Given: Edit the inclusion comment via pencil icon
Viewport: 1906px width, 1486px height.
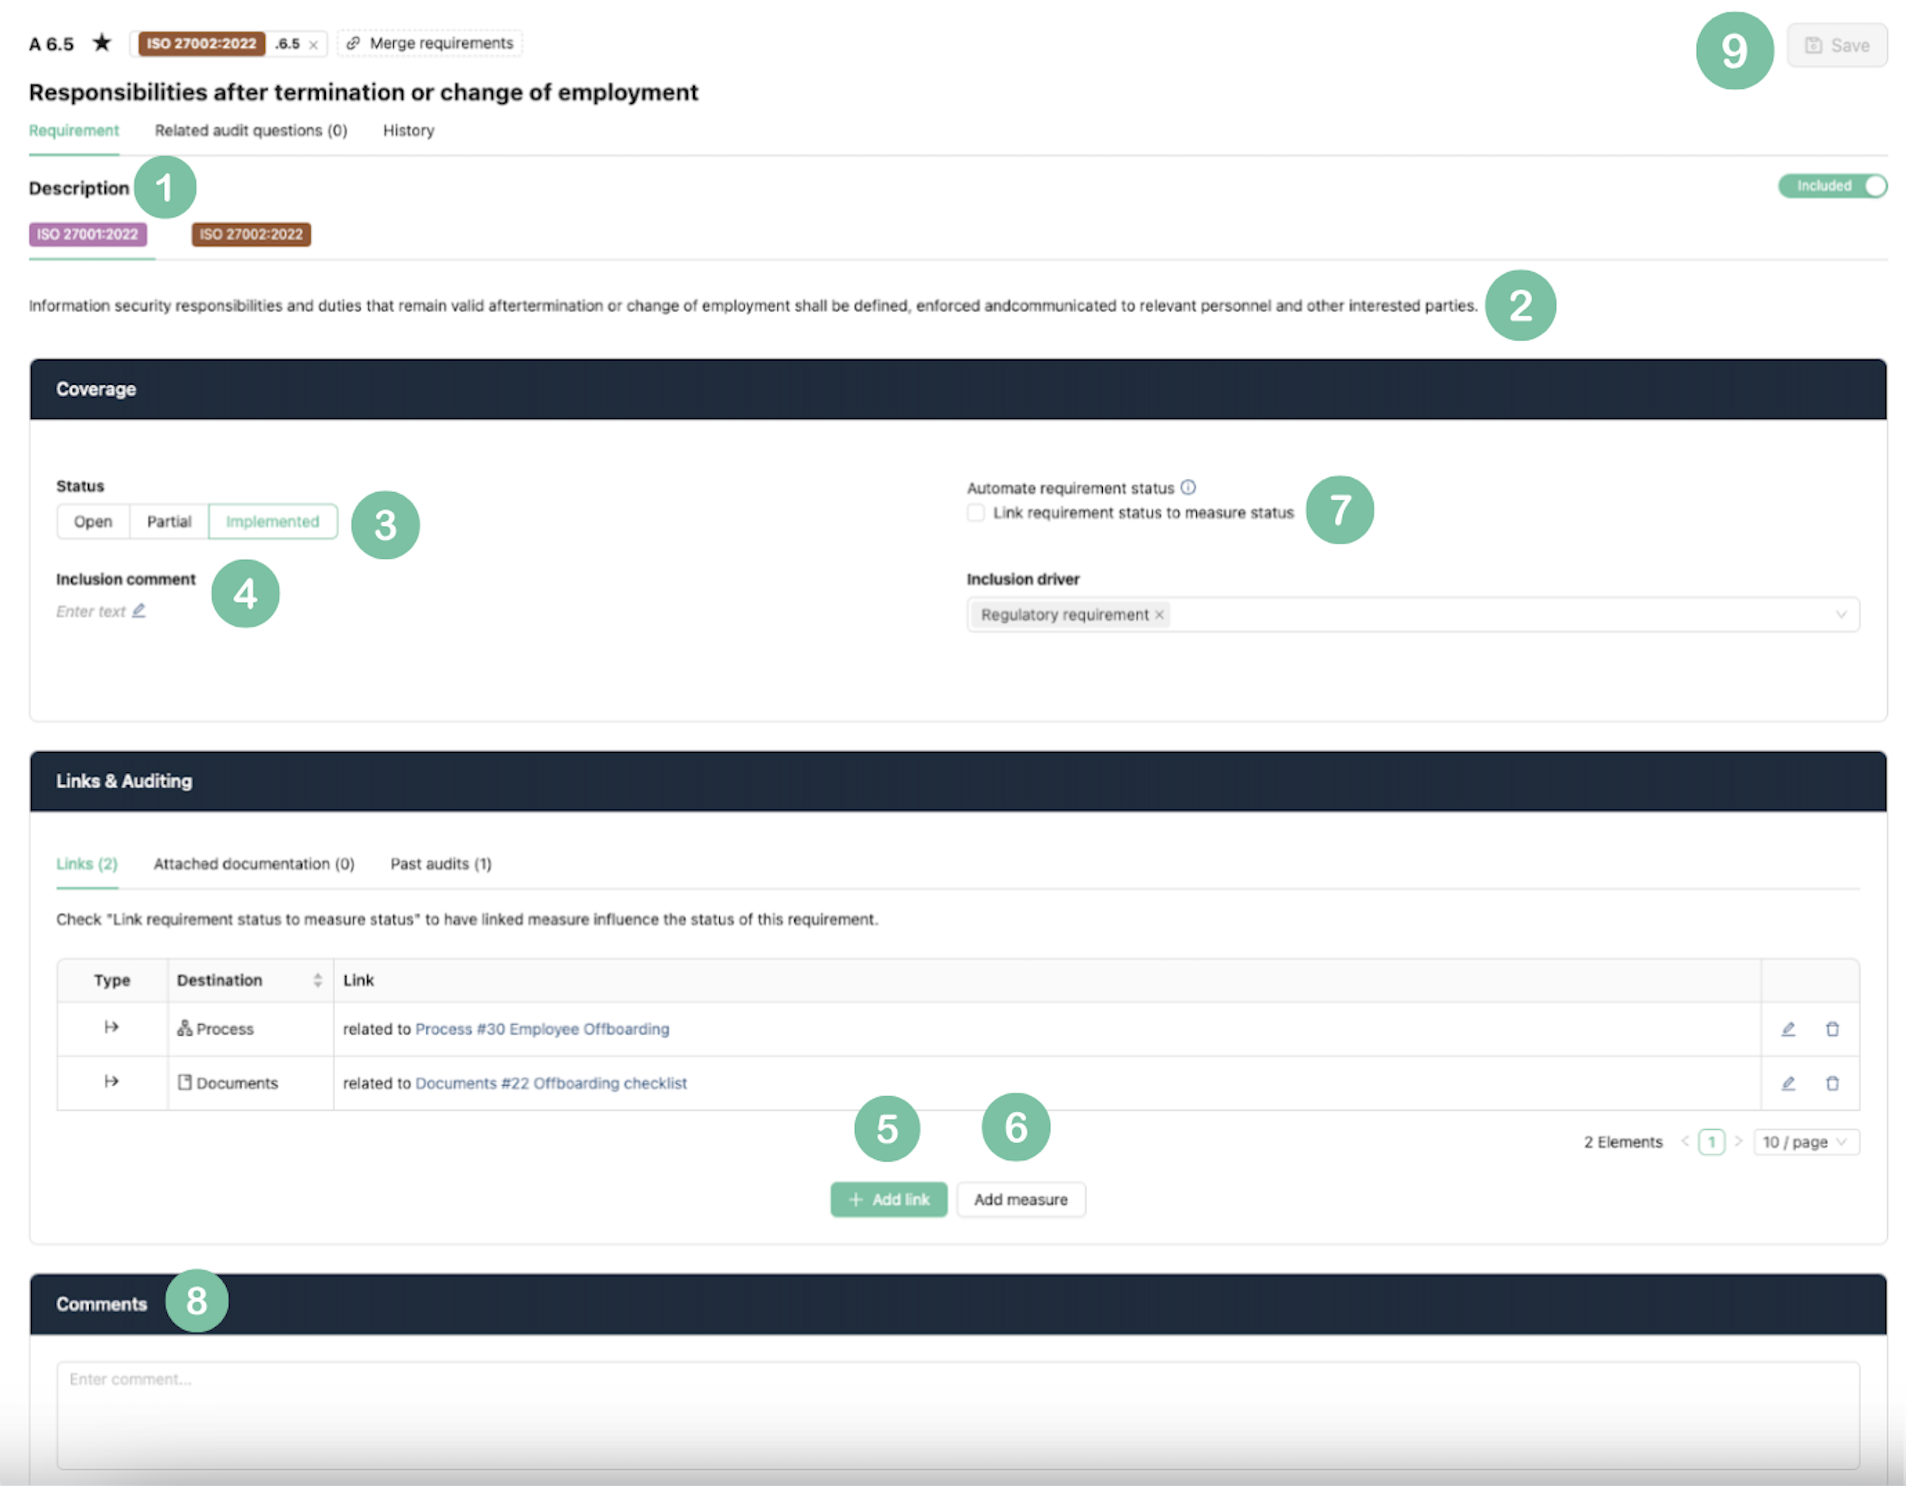Looking at the screenshot, I should click(x=139, y=611).
